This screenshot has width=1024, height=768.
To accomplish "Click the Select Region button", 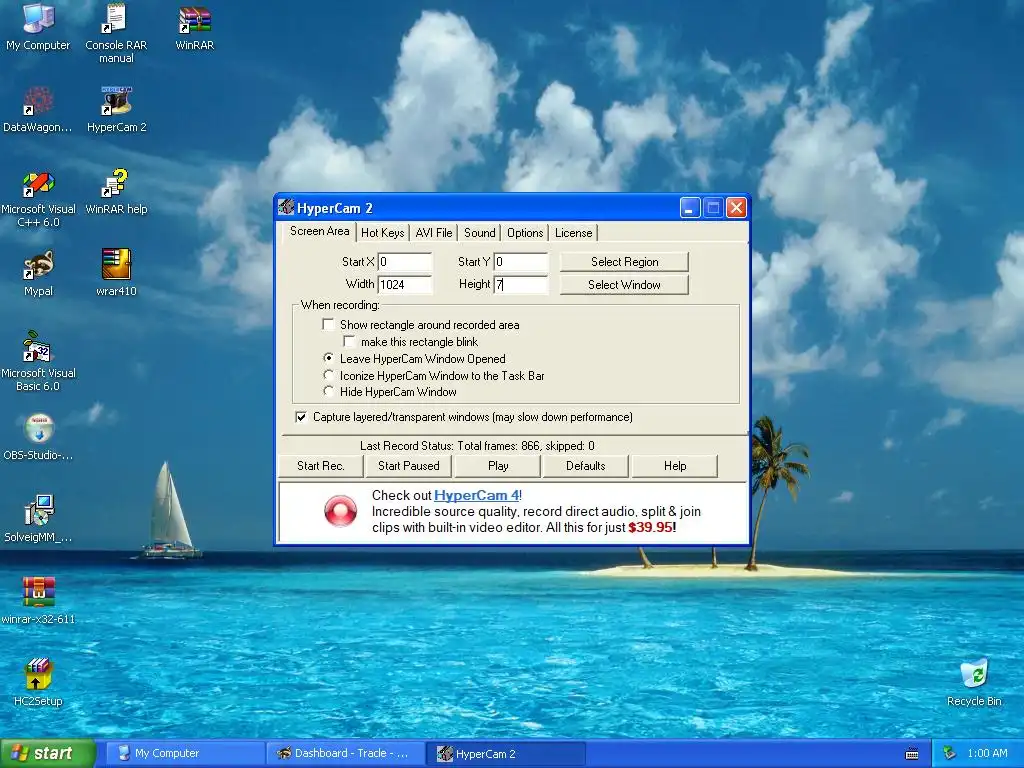I will [624, 262].
